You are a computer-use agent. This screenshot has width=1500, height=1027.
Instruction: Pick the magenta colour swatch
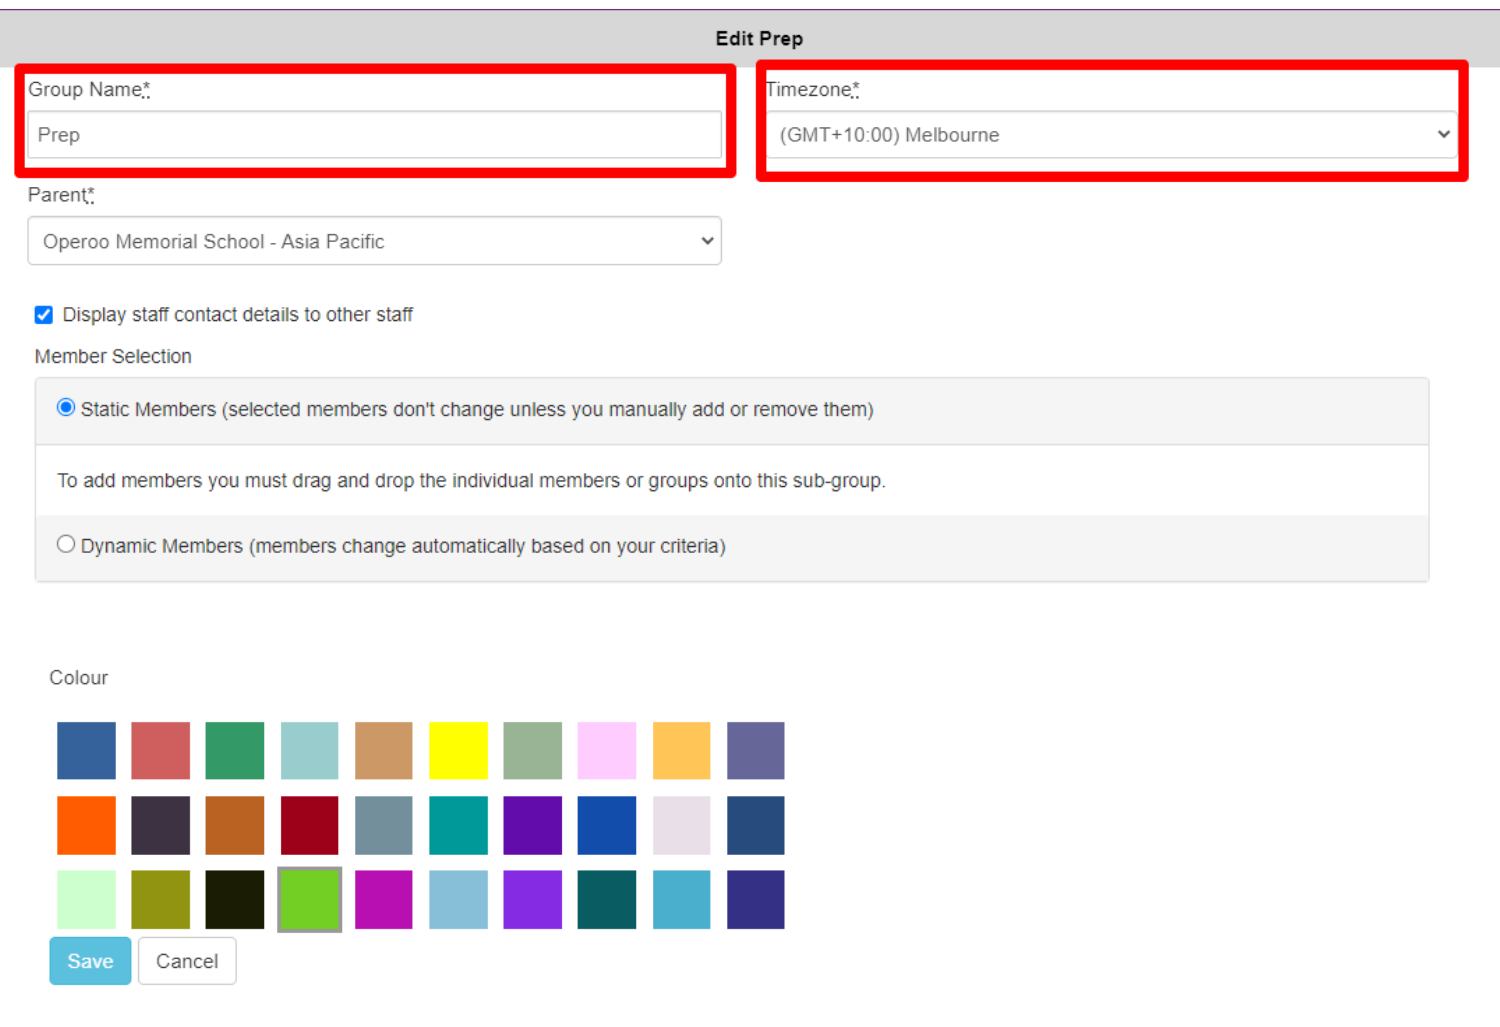tap(383, 900)
